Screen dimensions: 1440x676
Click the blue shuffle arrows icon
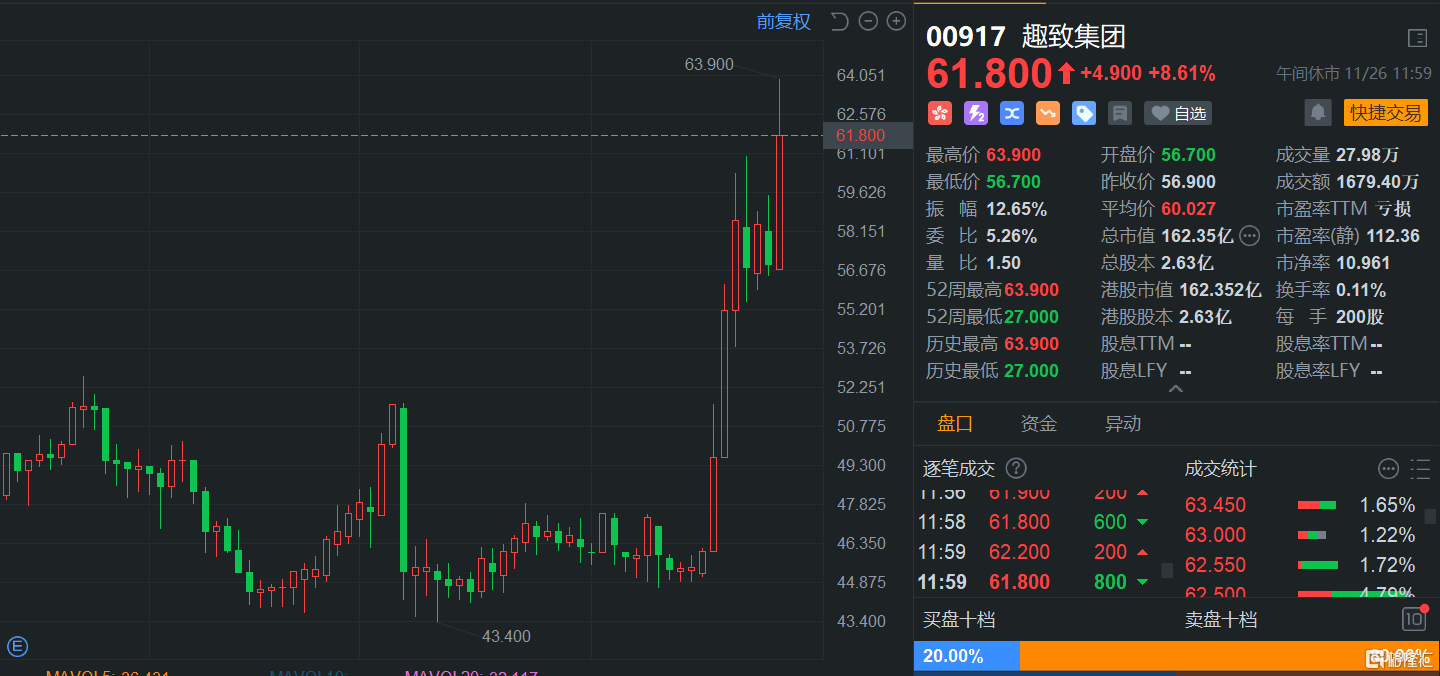1012,113
